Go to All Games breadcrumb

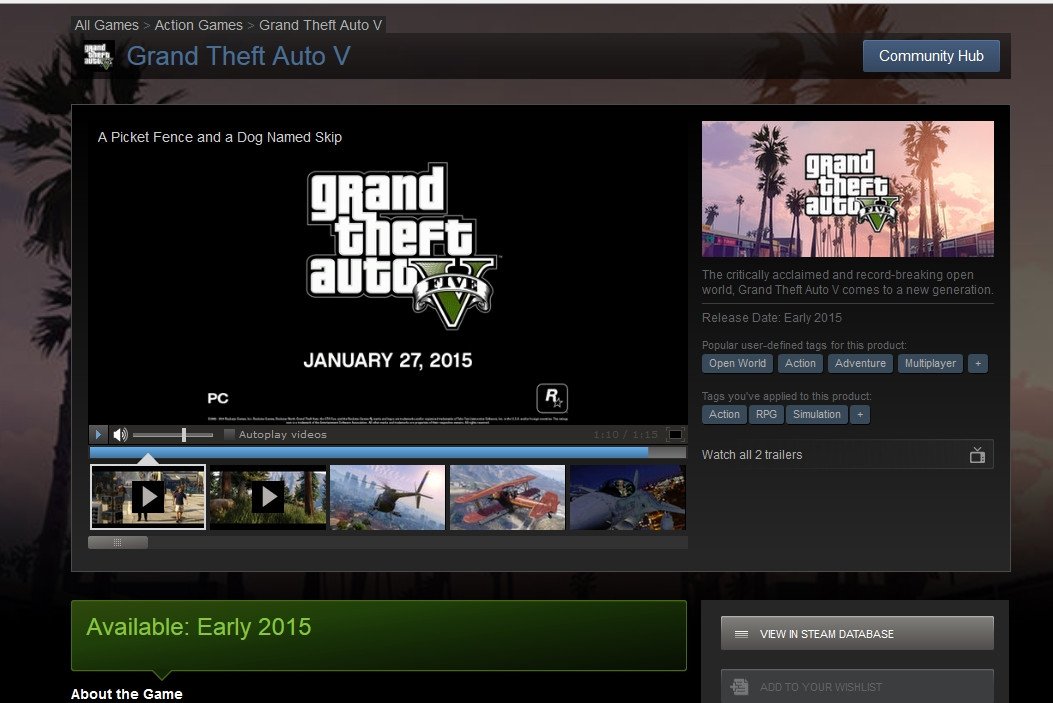[106, 25]
